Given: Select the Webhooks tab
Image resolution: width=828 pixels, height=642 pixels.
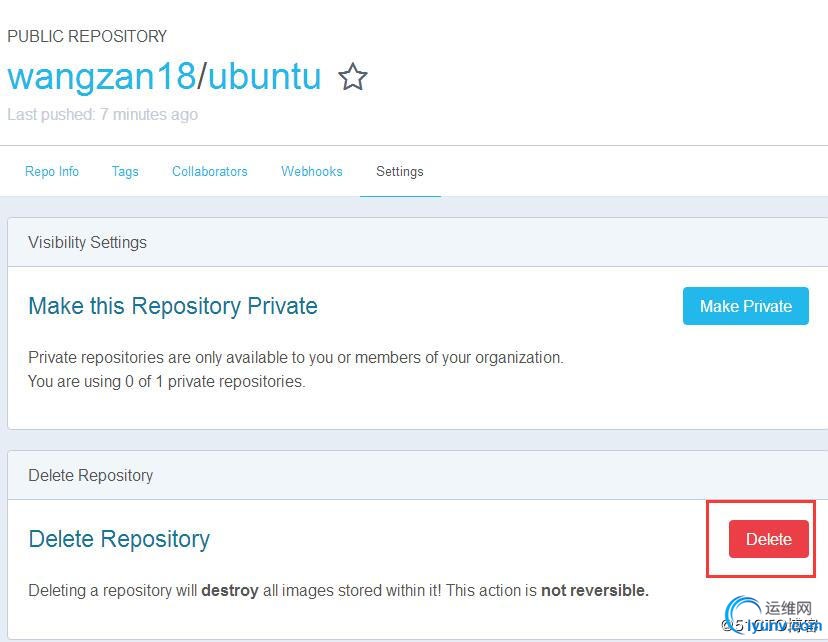Looking at the screenshot, I should tap(312, 172).
